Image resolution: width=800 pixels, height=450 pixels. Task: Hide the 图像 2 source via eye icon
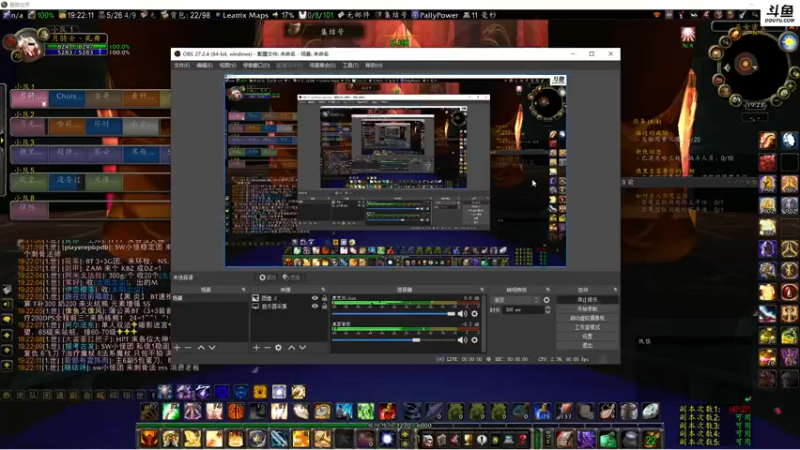click(314, 298)
